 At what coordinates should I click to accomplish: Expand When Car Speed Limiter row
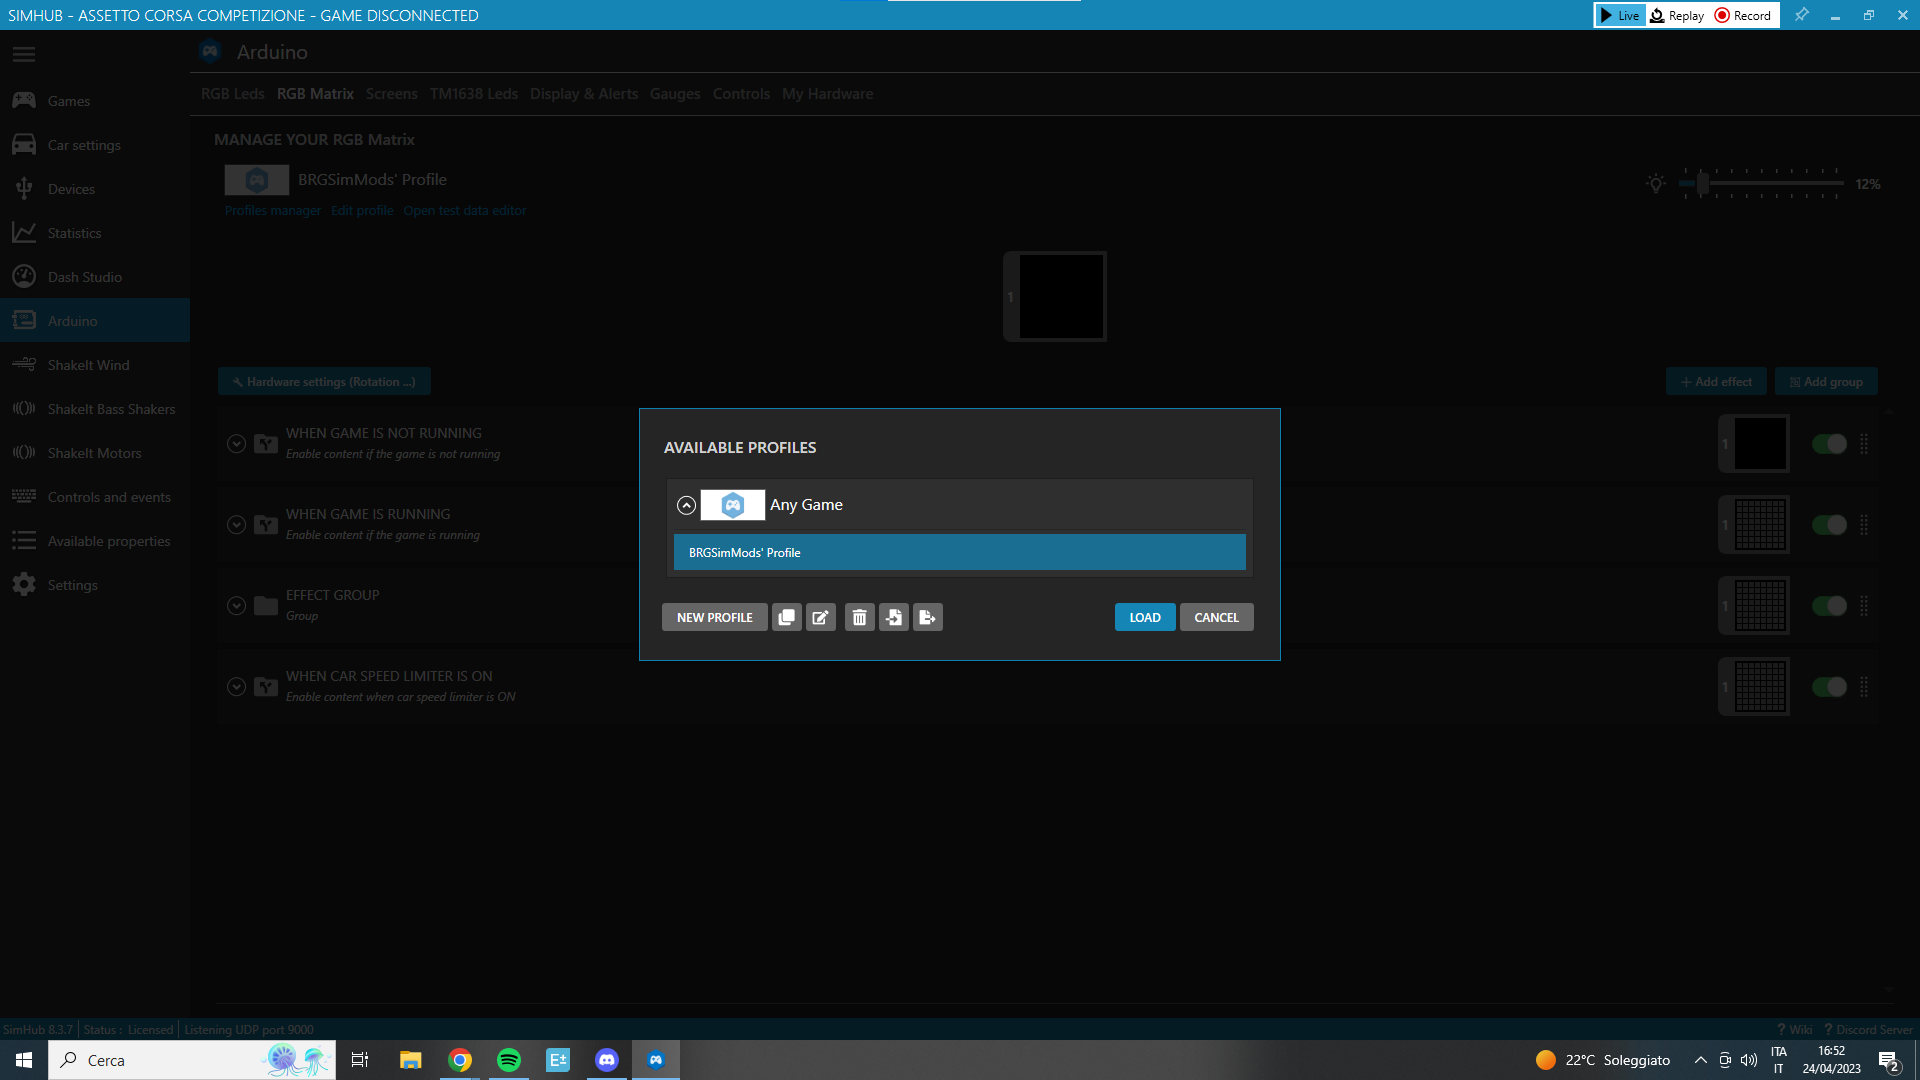[236, 687]
